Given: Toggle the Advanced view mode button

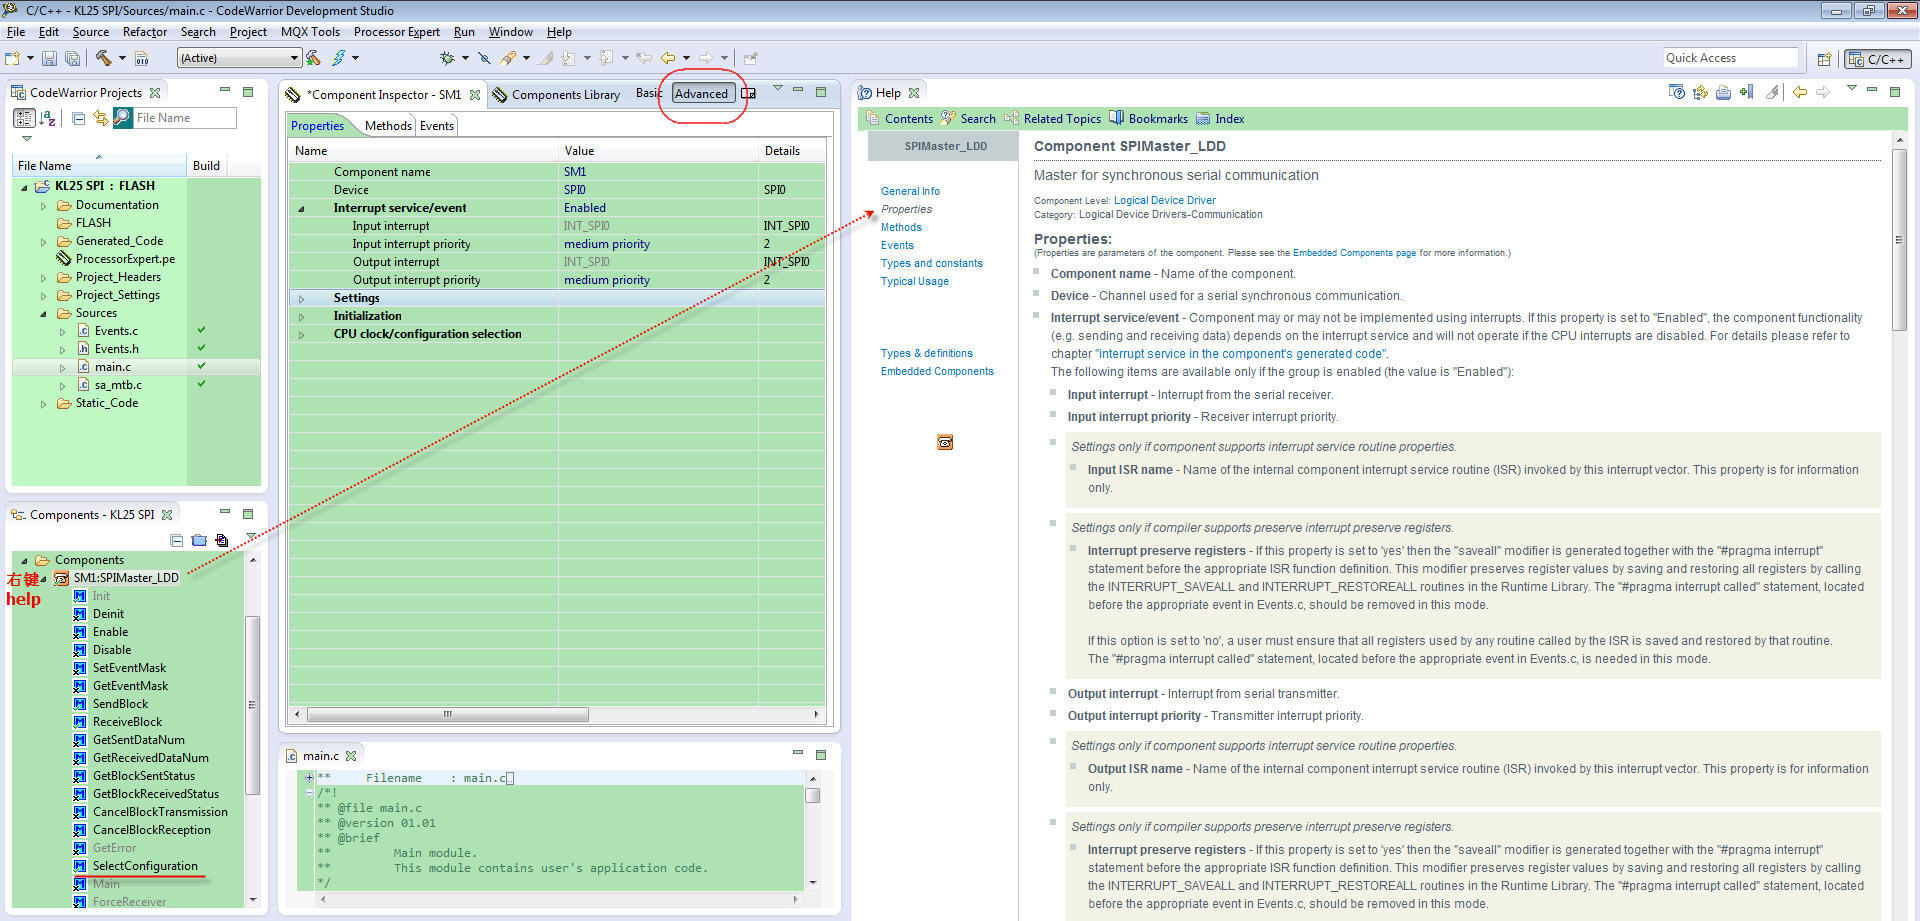Looking at the screenshot, I should pyautogui.click(x=702, y=93).
